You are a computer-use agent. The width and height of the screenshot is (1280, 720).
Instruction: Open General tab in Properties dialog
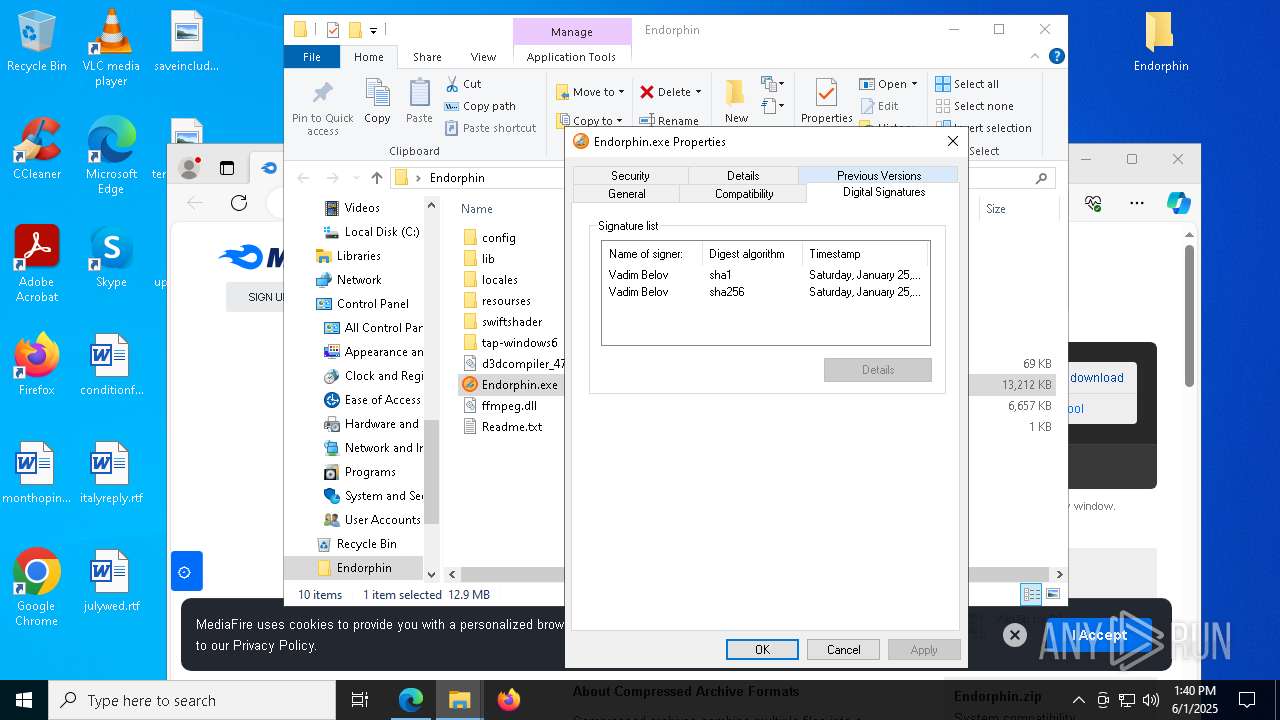pyautogui.click(x=627, y=194)
